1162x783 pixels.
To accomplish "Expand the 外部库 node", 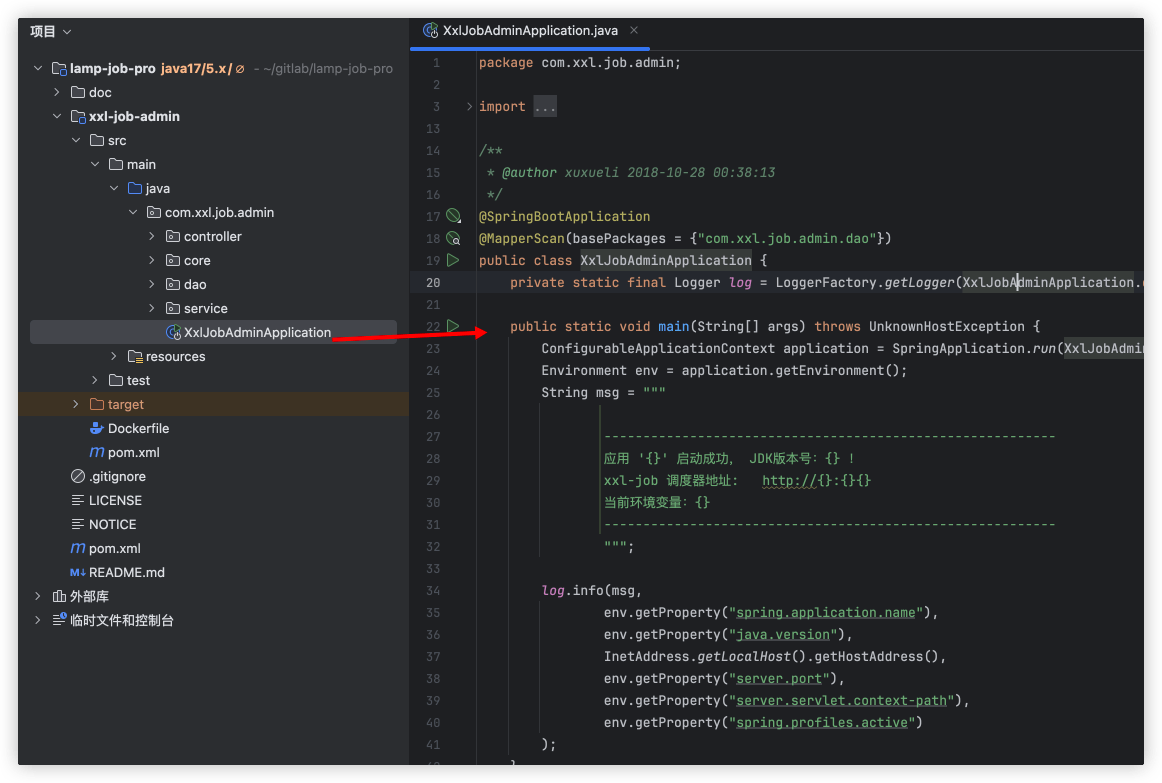I will tap(38, 596).
